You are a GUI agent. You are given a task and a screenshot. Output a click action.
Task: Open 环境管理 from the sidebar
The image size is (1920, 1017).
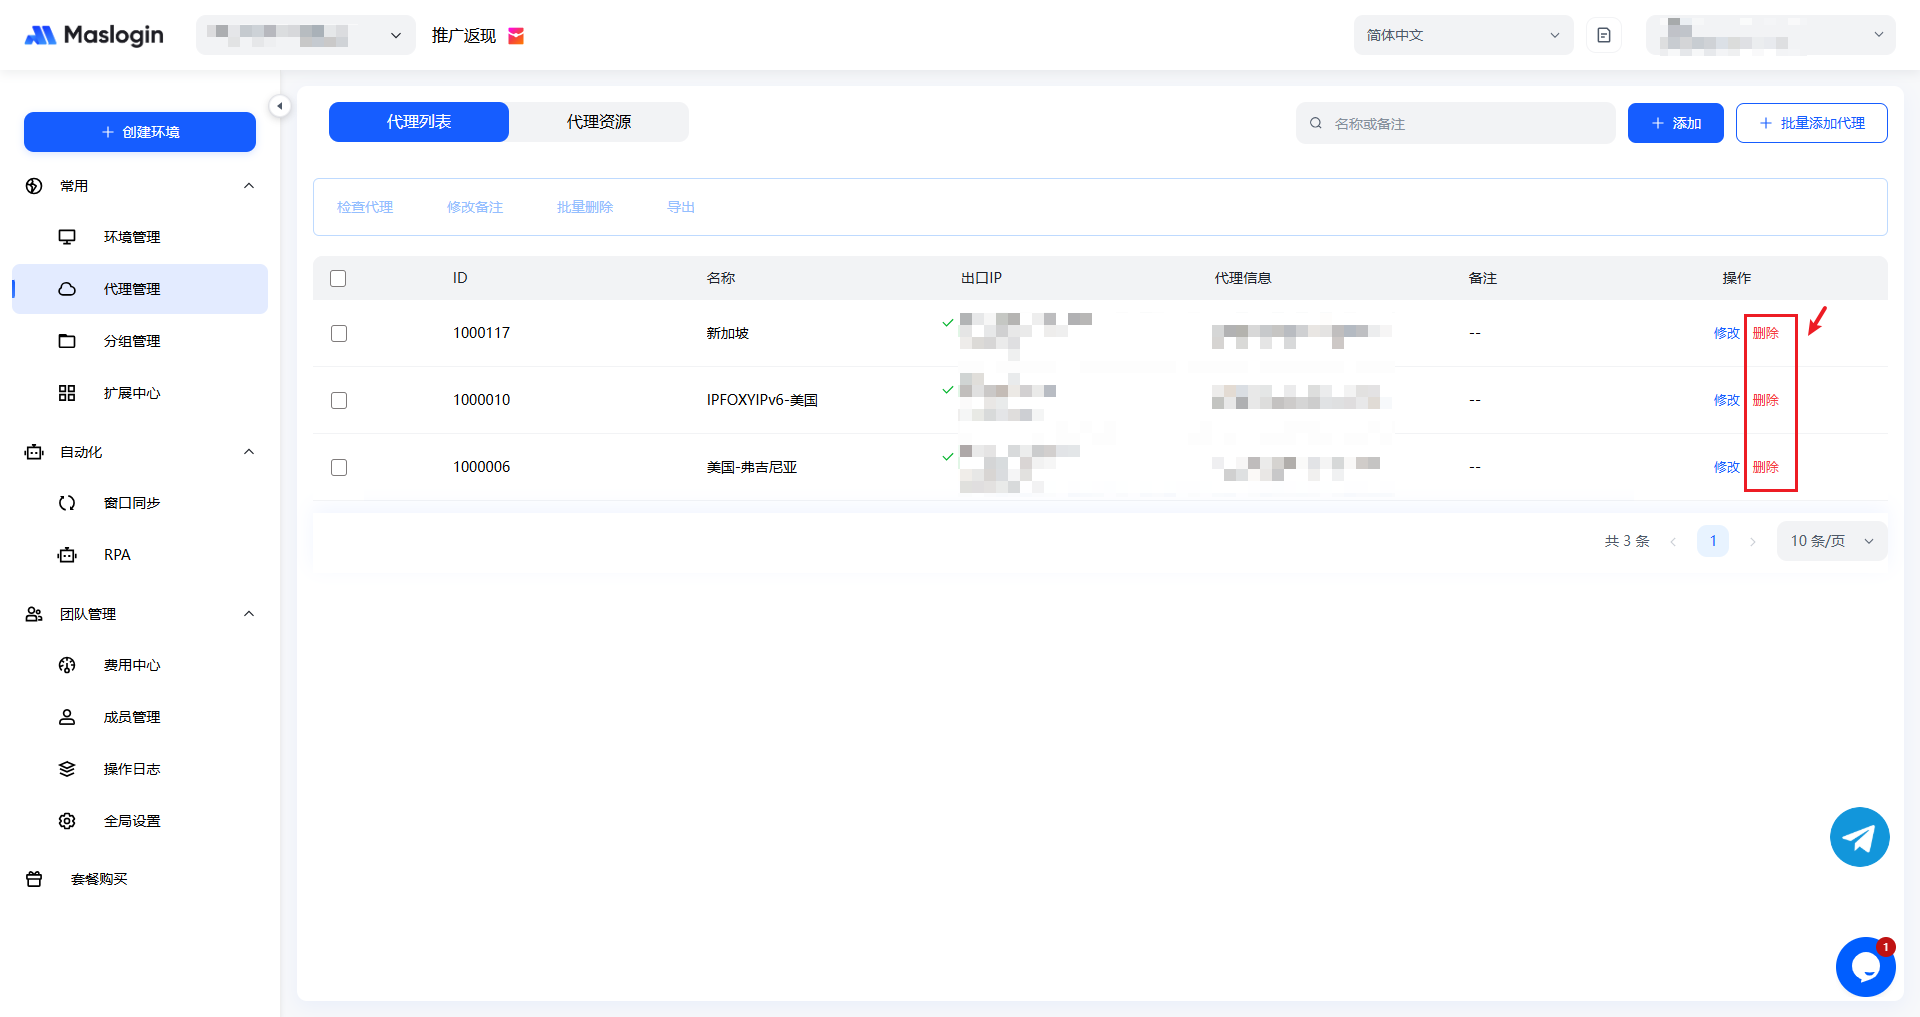click(132, 237)
